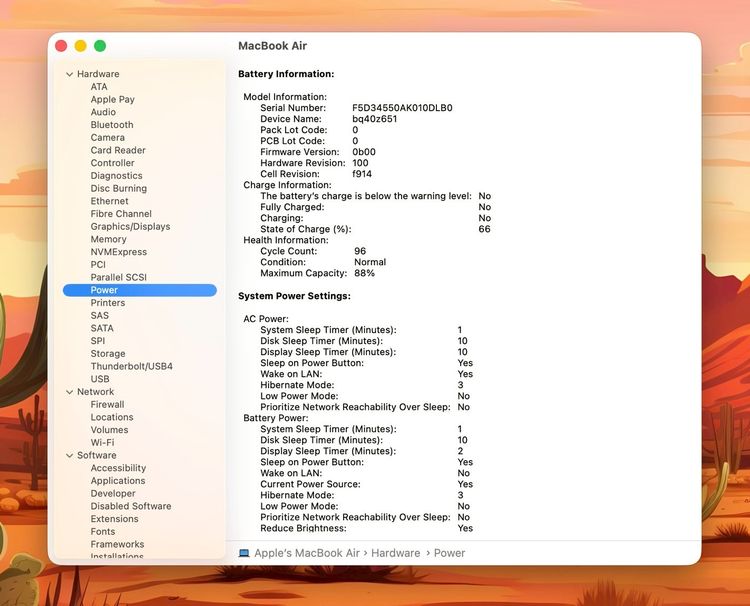Viewport: 750px width, 606px height.
Task: Open Wi-Fi under Network
Action: [x=102, y=442]
